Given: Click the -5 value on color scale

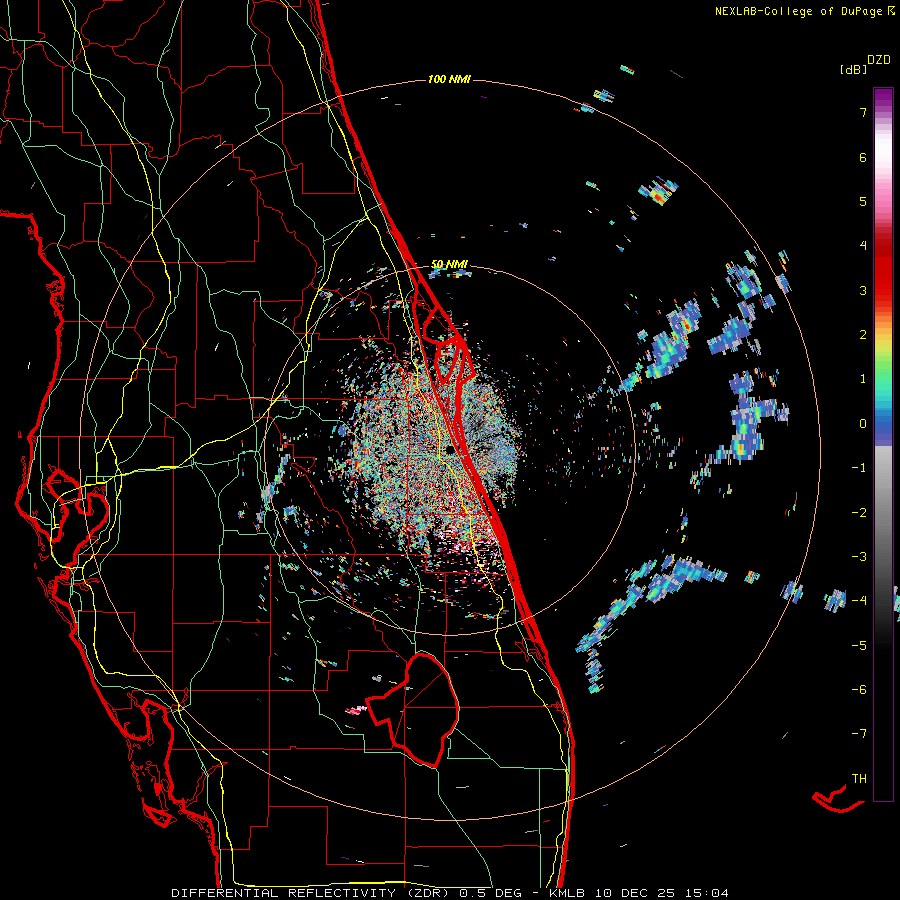Looking at the screenshot, I should coord(859,646).
